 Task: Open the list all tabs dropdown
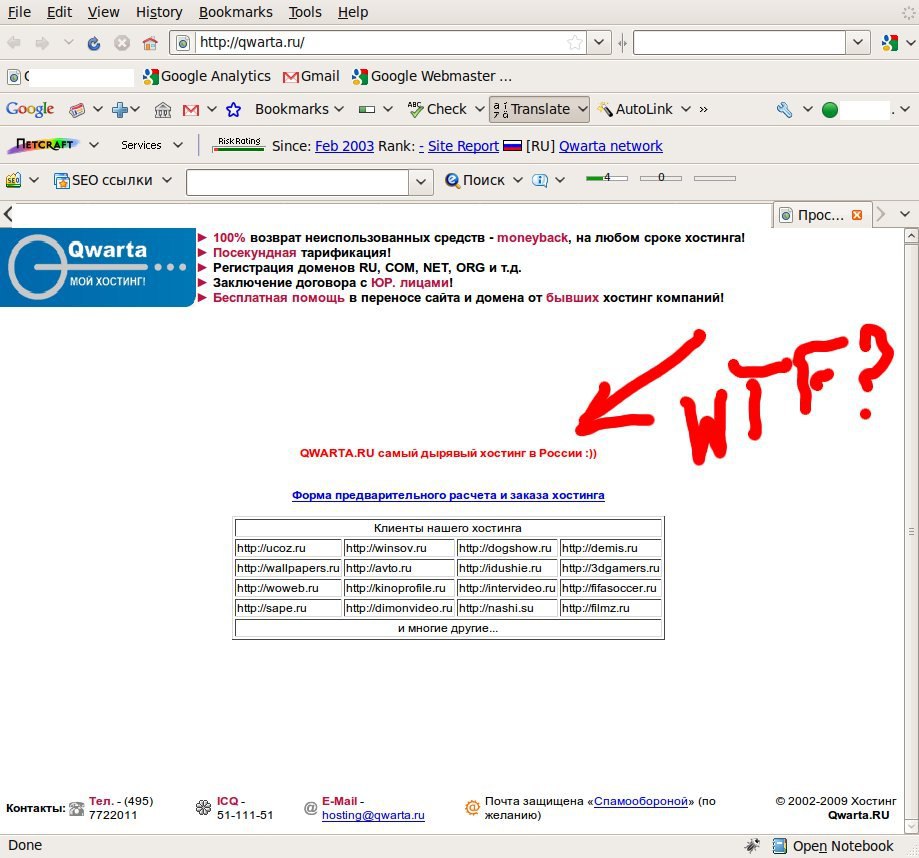pyautogui.click(x=905, y=214)
